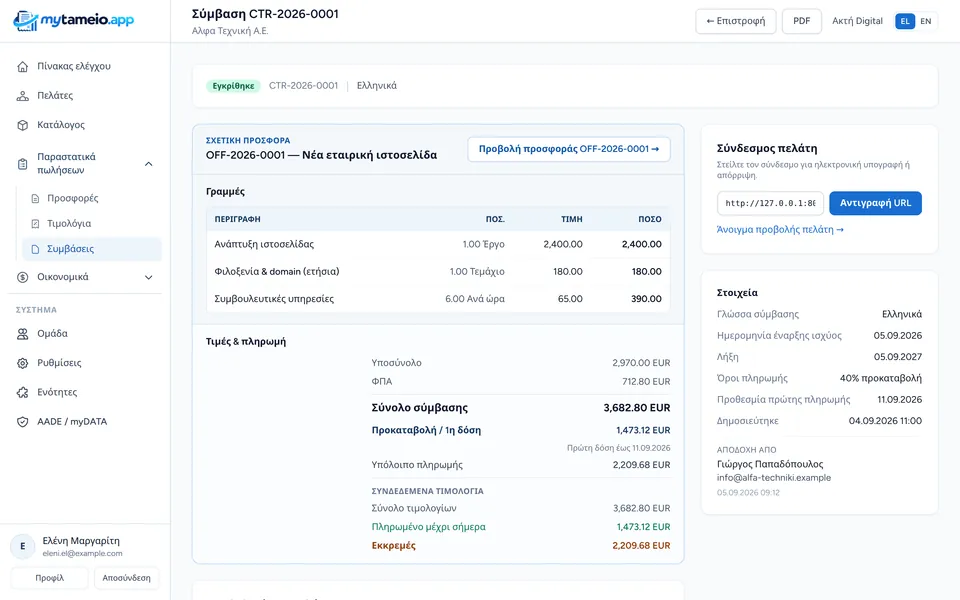Image resolution: width=960 pixels, height=600 pixels.
Task: Open Ομάδα from the system menu
Action: click(x=85, y=334)
